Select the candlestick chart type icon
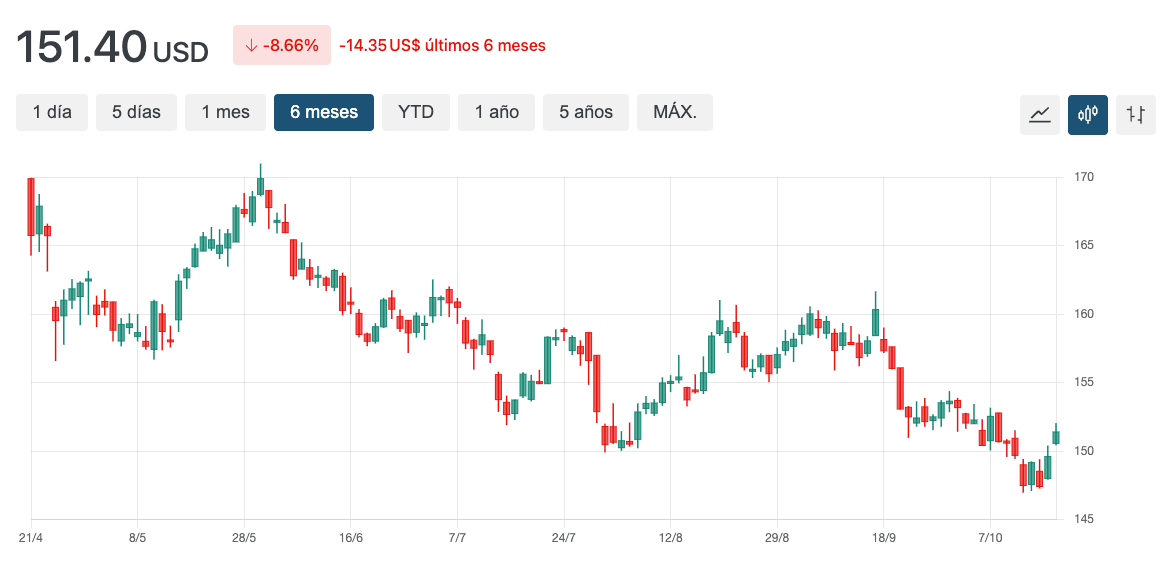The width and height of the screenshot is (1167, 565). (1087, 114)
